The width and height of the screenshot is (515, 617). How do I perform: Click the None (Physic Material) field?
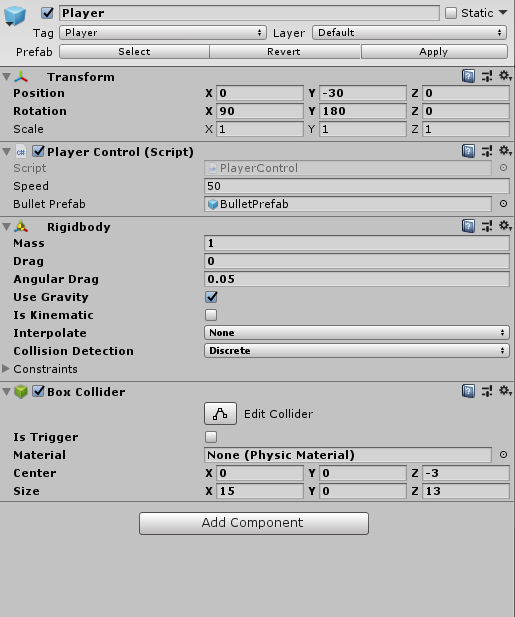(x=348, y=455)
